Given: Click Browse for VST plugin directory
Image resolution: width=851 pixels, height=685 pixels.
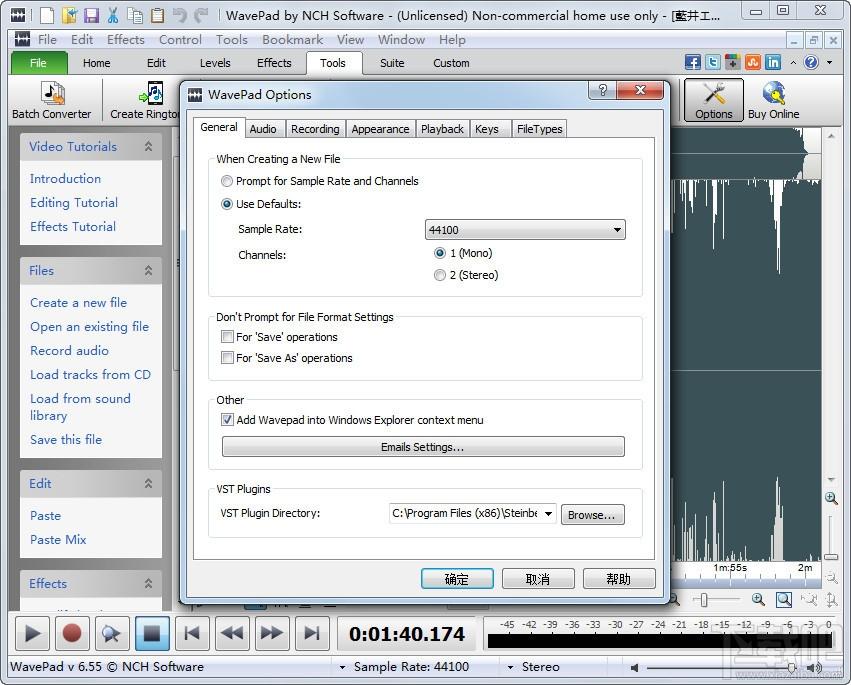Looking at the screenshot, I should [593, 515].
